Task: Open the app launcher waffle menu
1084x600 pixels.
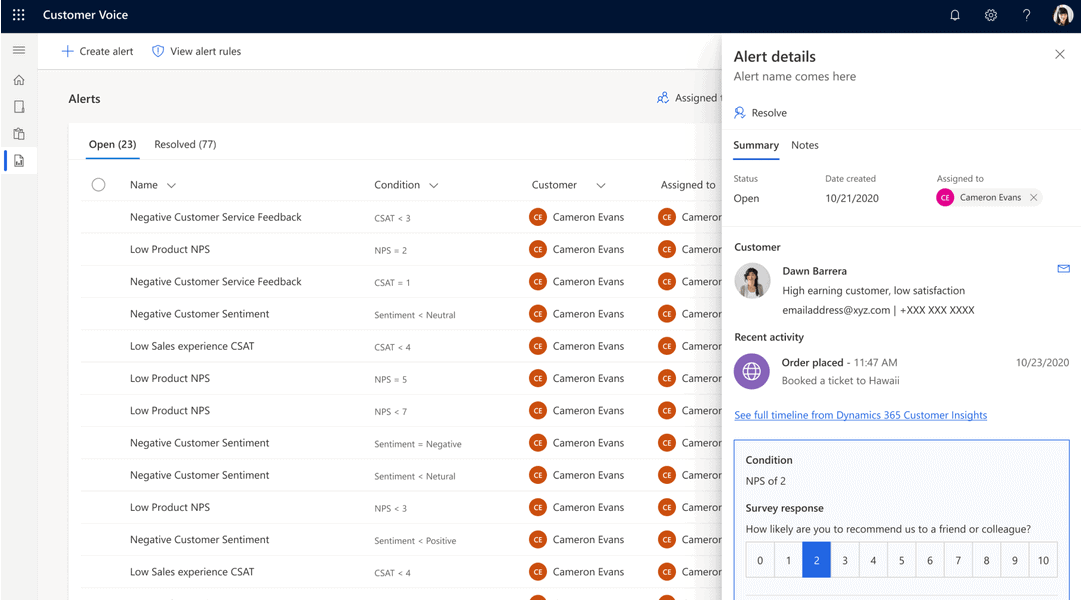Action: click(17, 15)
